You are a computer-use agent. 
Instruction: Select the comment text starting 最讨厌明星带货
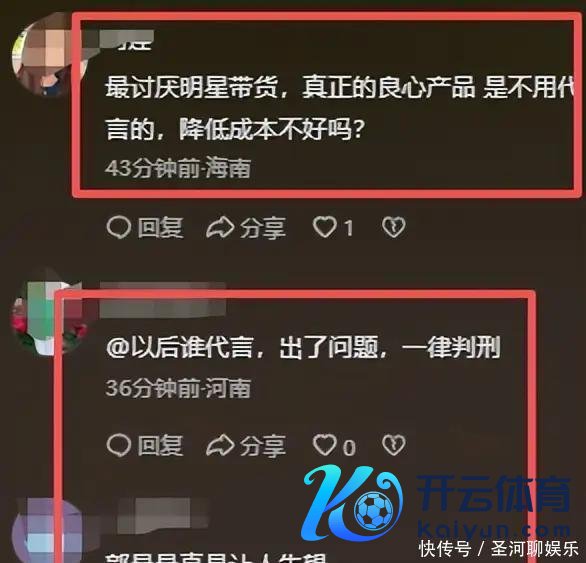(x=338, y=108)
